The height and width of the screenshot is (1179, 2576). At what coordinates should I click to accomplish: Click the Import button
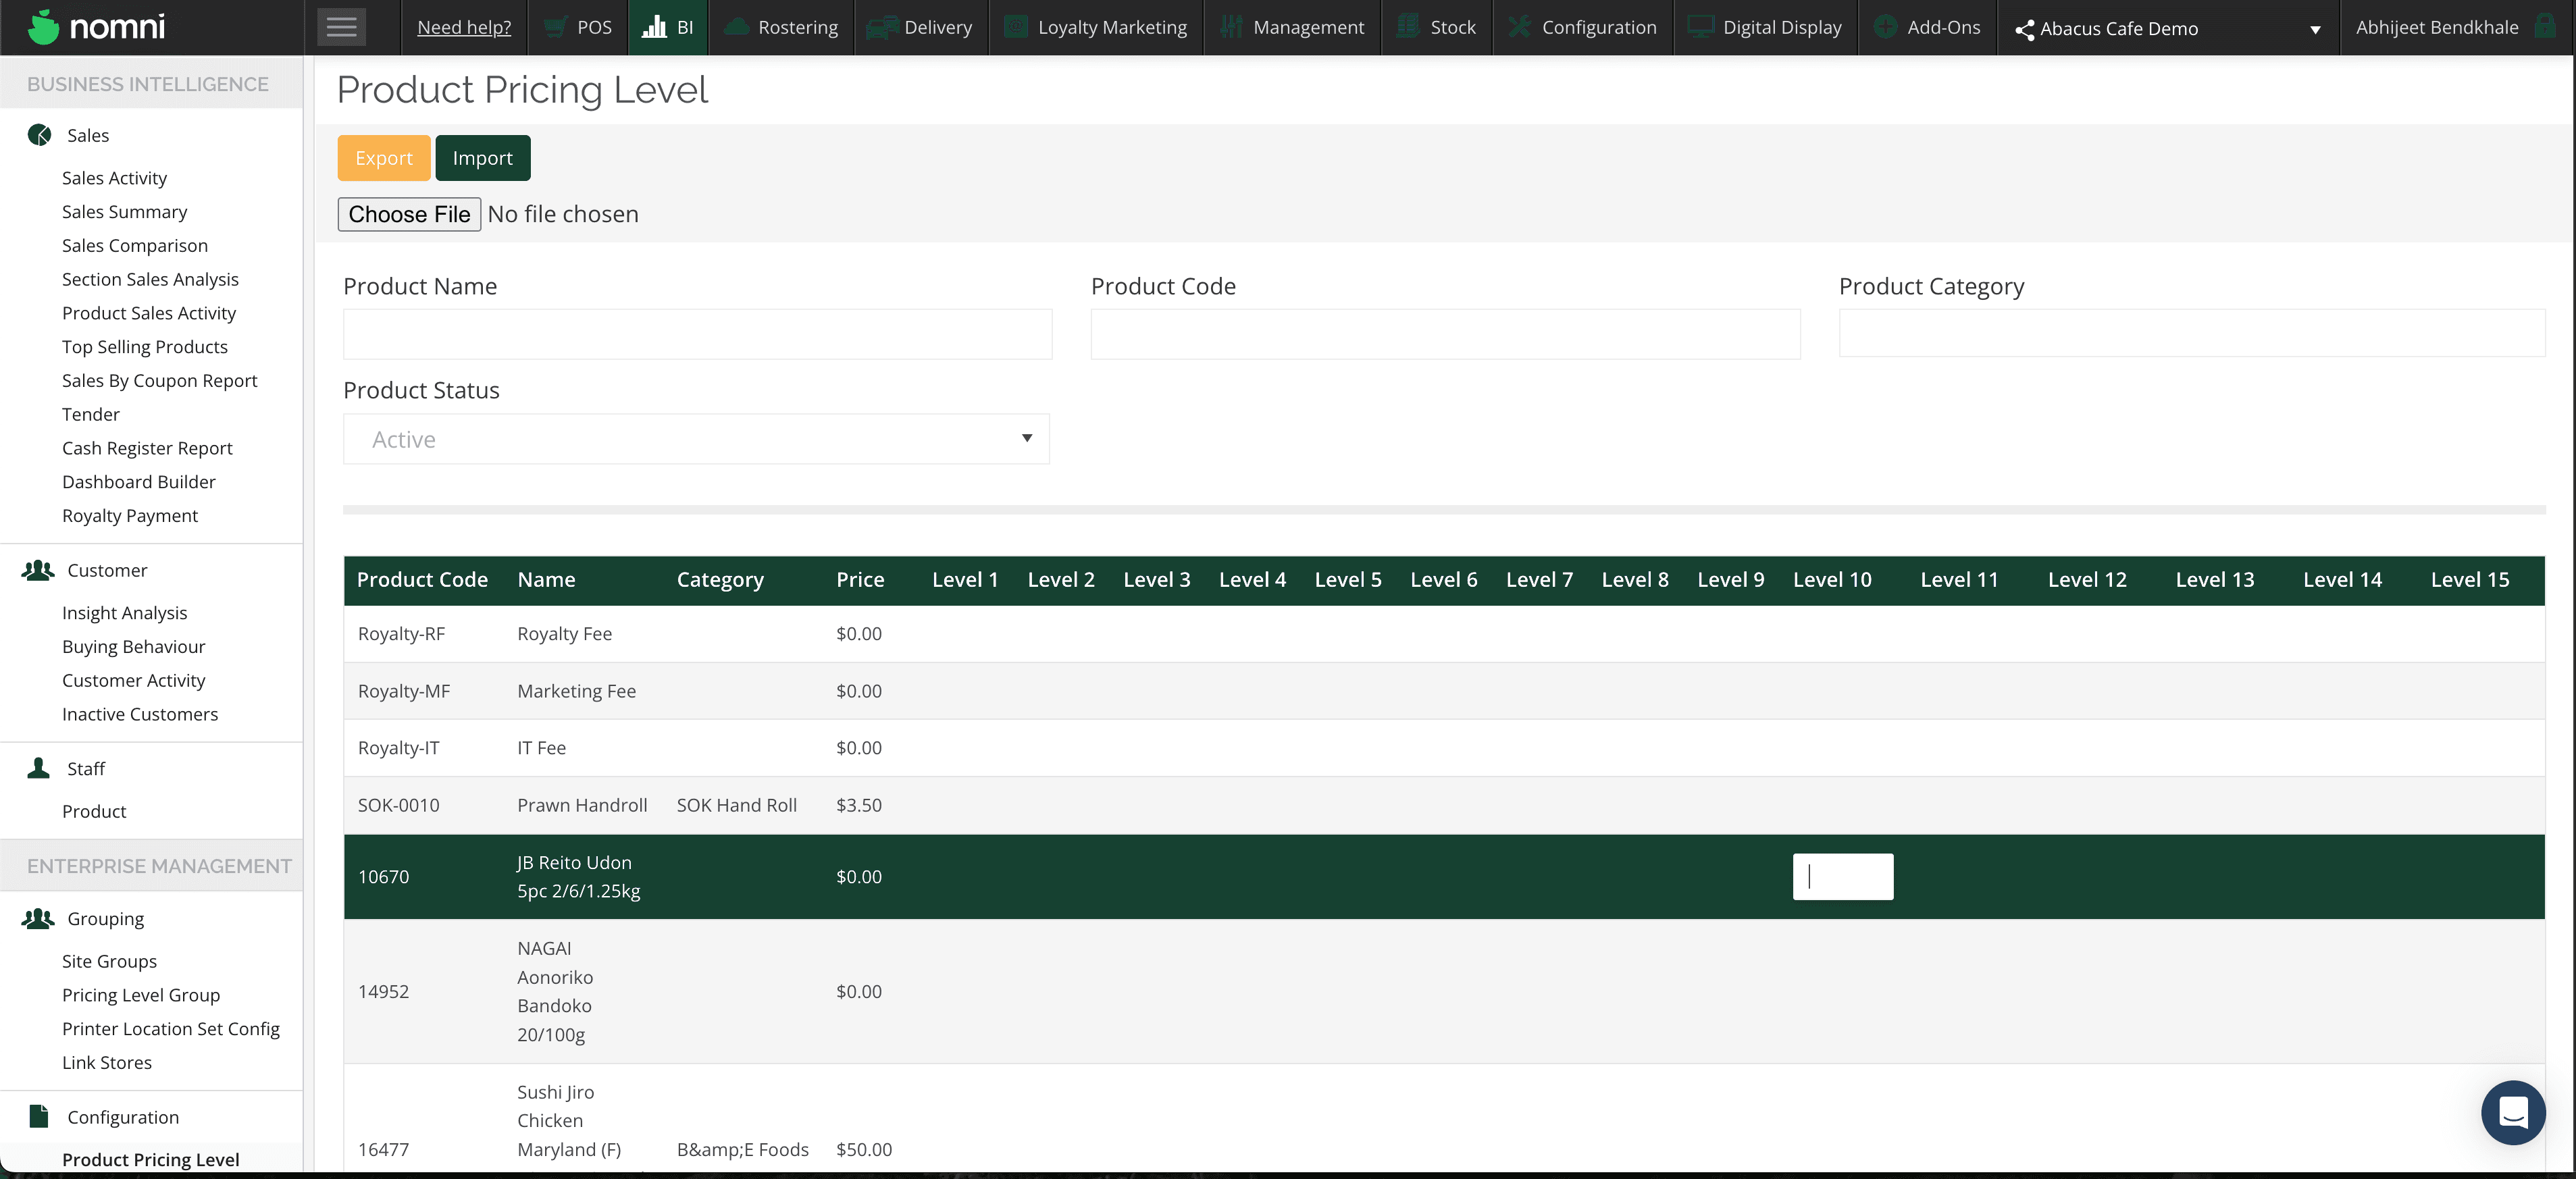482,158
